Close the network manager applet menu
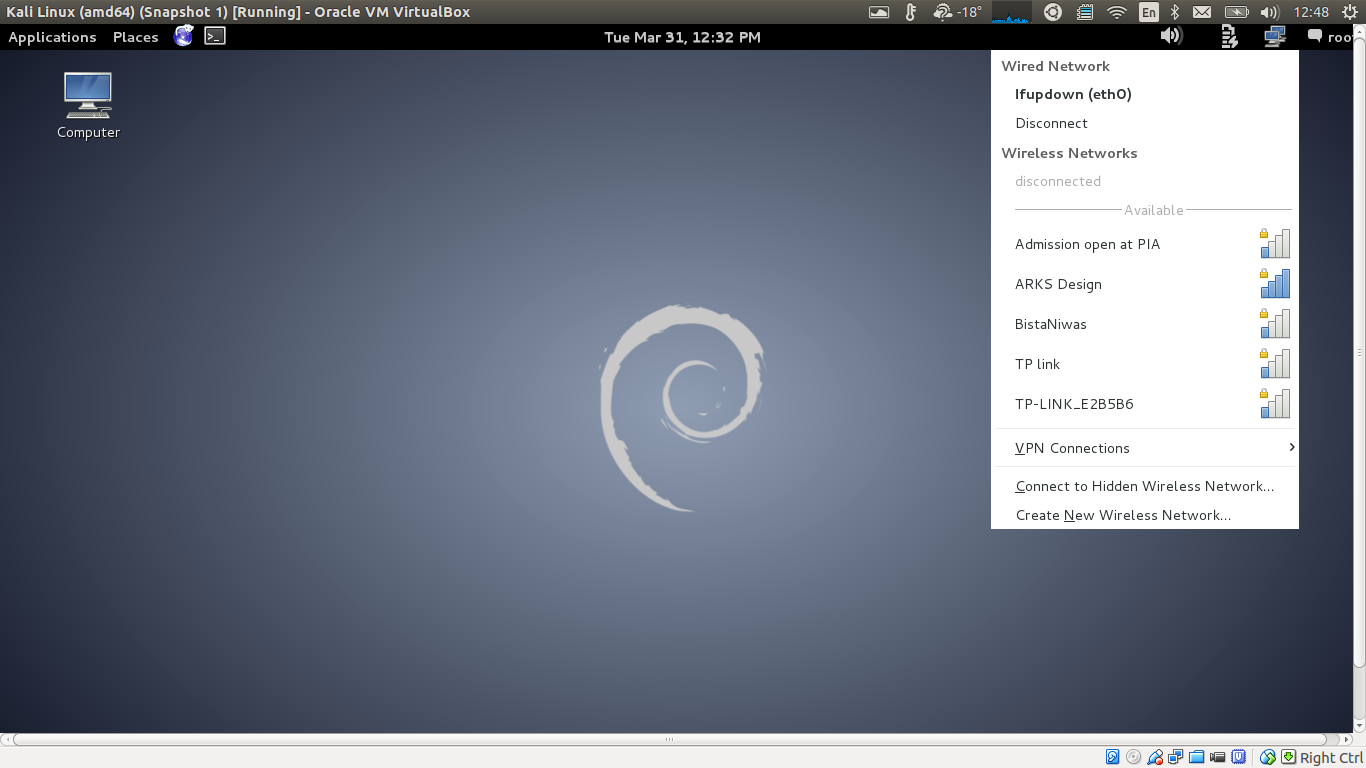Screen dimensions: 1366x768 [x=1274, y=37]
